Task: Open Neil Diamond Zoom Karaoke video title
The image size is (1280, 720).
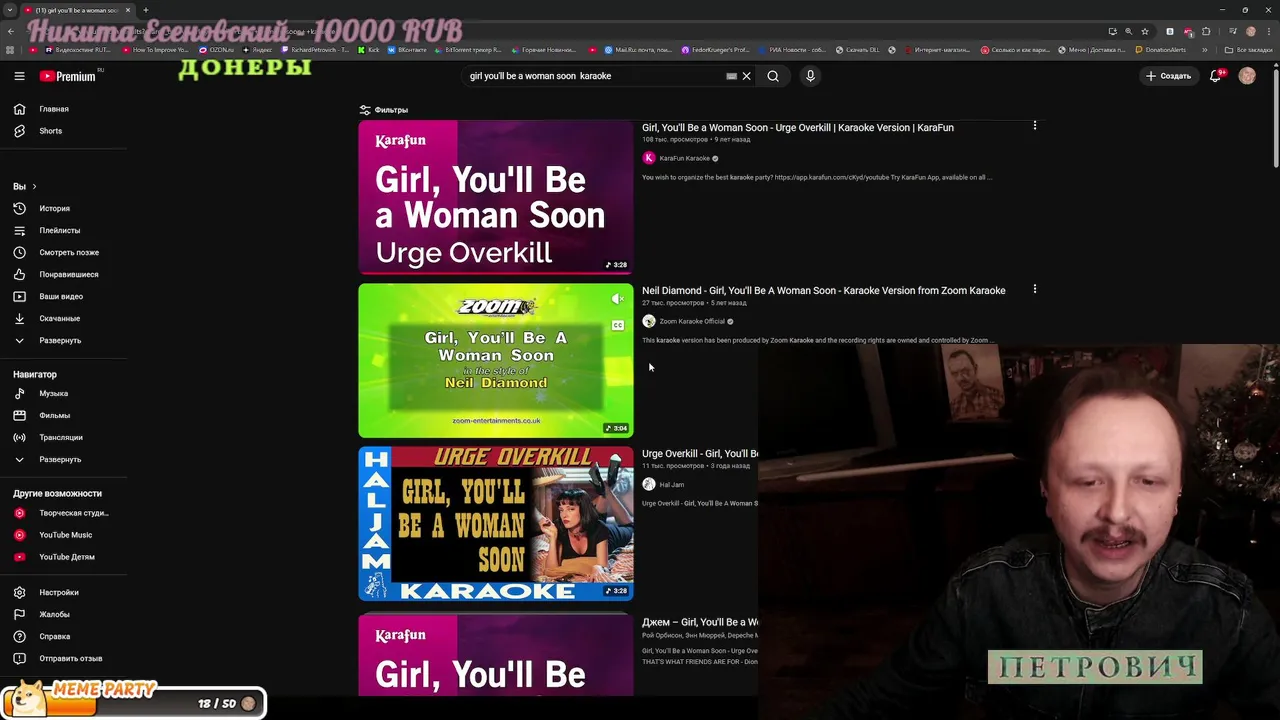Action: point(824,291)
